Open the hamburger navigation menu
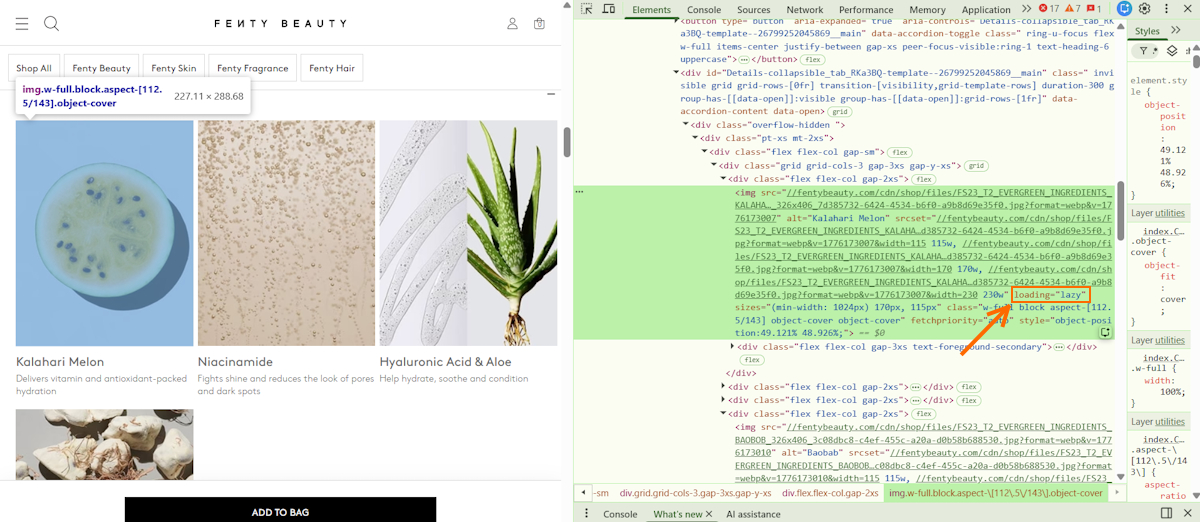The image size is (1200, 522). click(x=22, y=23)
